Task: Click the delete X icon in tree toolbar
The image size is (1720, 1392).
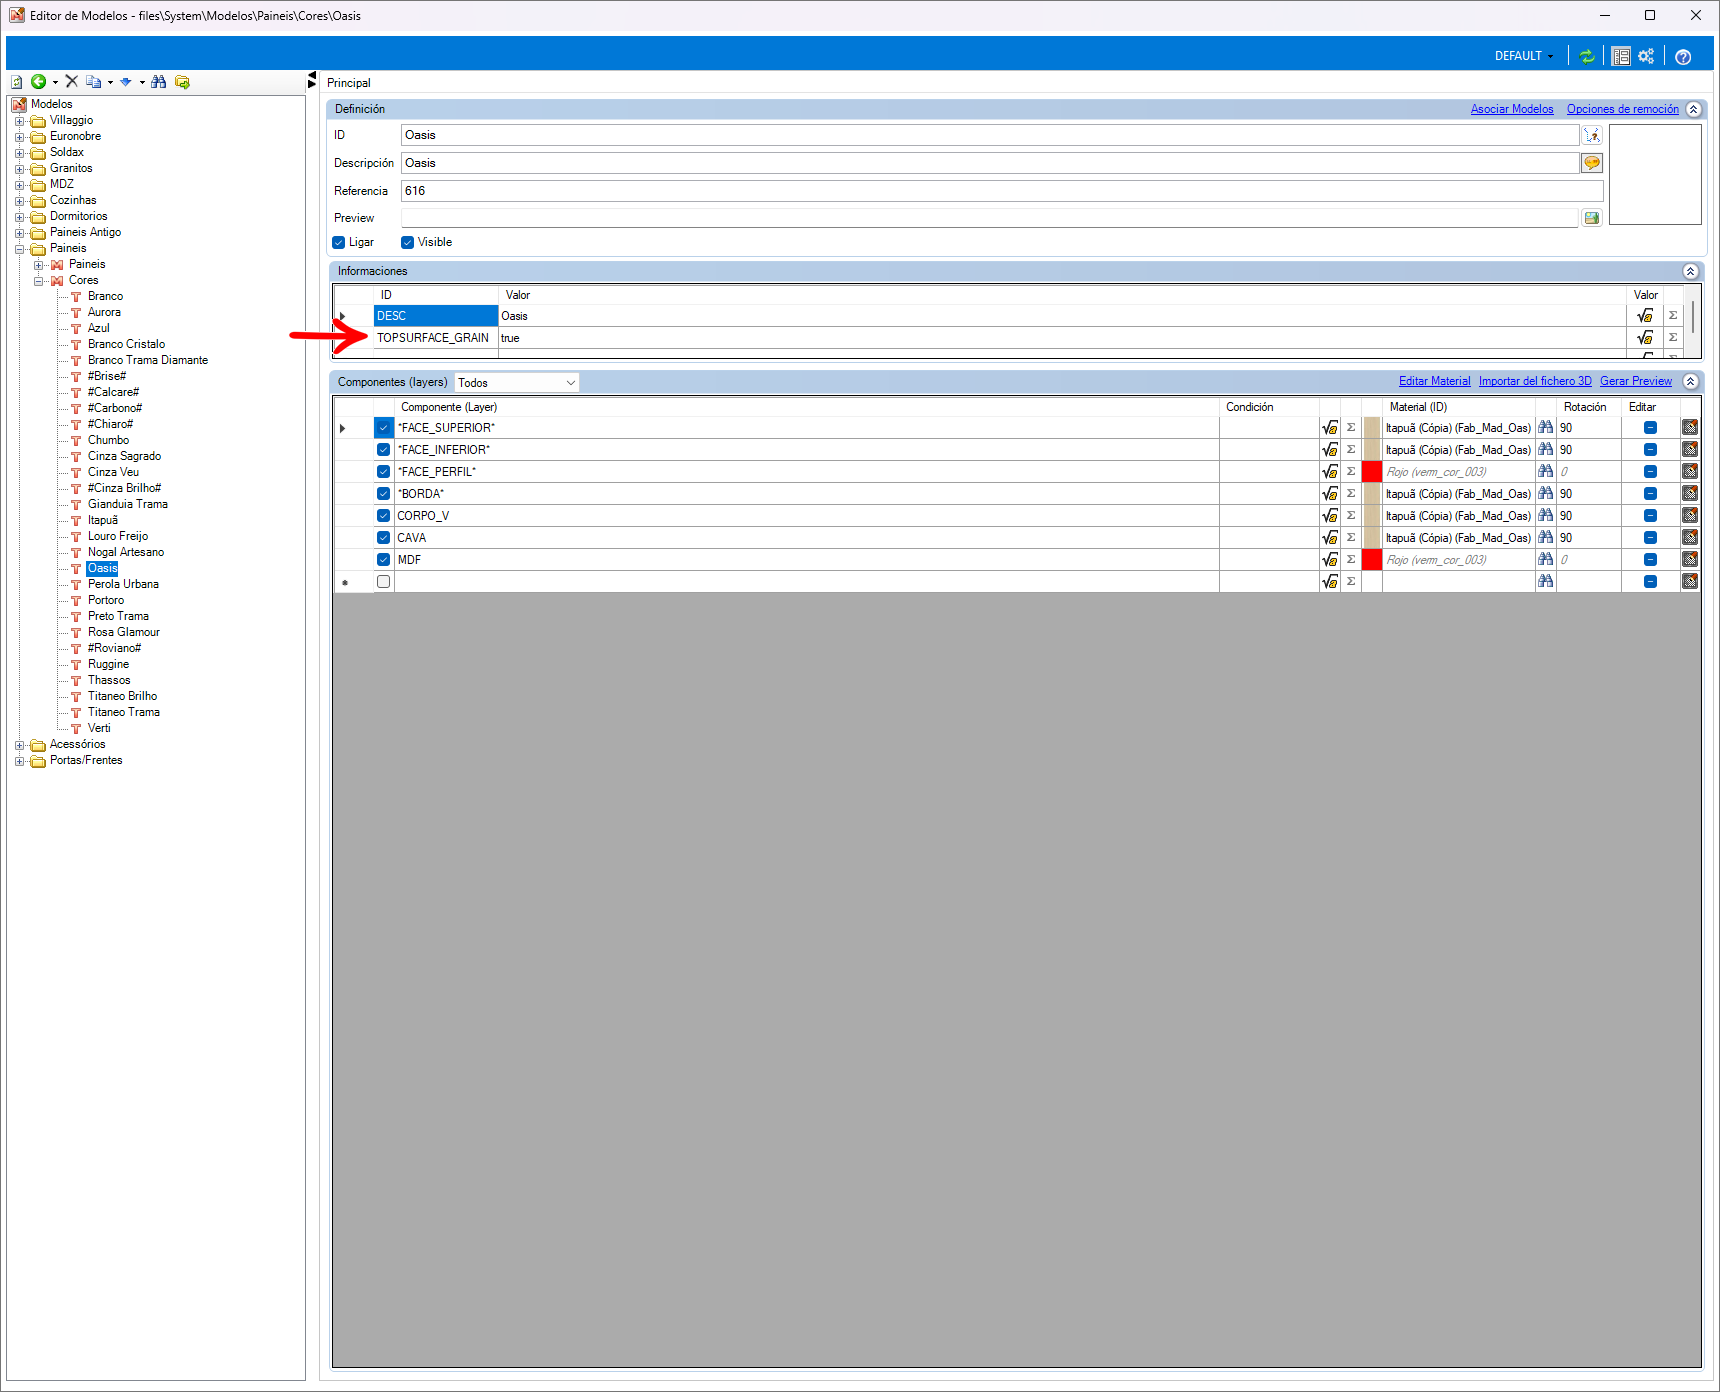Action: click(72, 82)
